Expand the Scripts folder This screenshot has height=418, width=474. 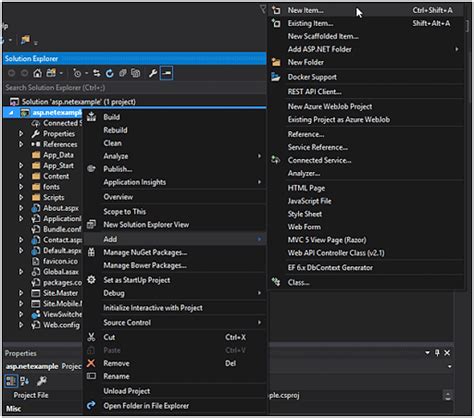pyautogui.click(x=21, y=197)
